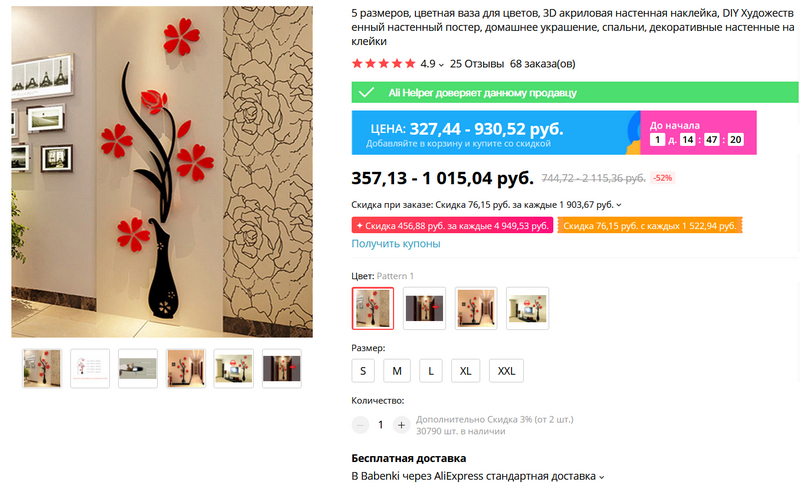The height and width of the screenshot is (487, 800).
Task: Show the last dark hallway gallery thumbnail
Action: (x=282, y=368)
